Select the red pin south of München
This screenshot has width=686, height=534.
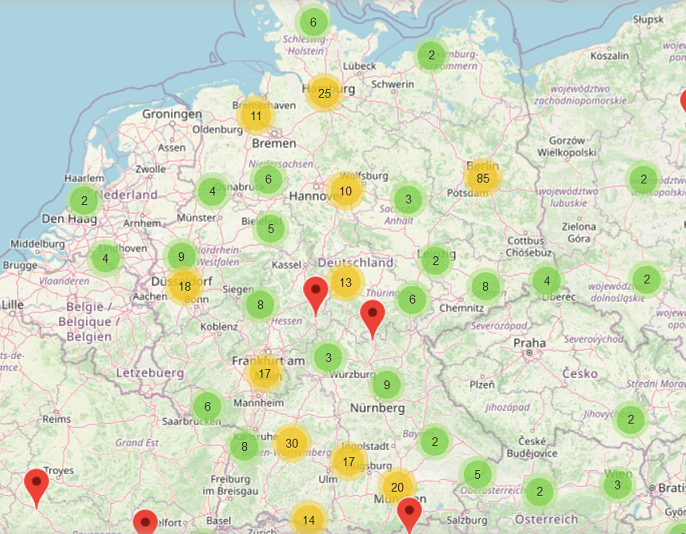pos(409,514)
